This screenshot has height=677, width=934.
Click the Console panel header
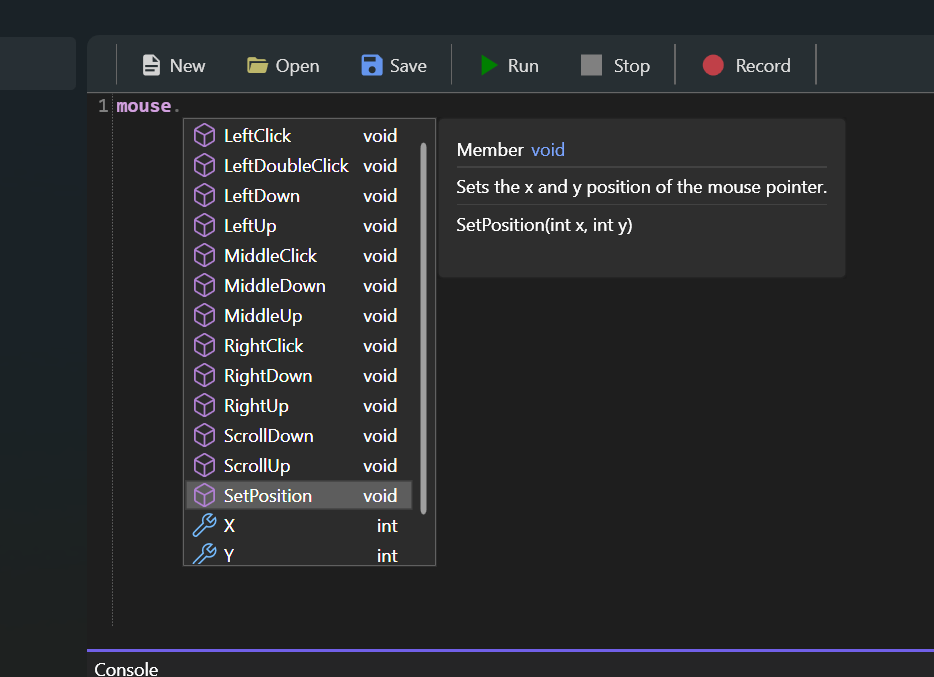126,669
